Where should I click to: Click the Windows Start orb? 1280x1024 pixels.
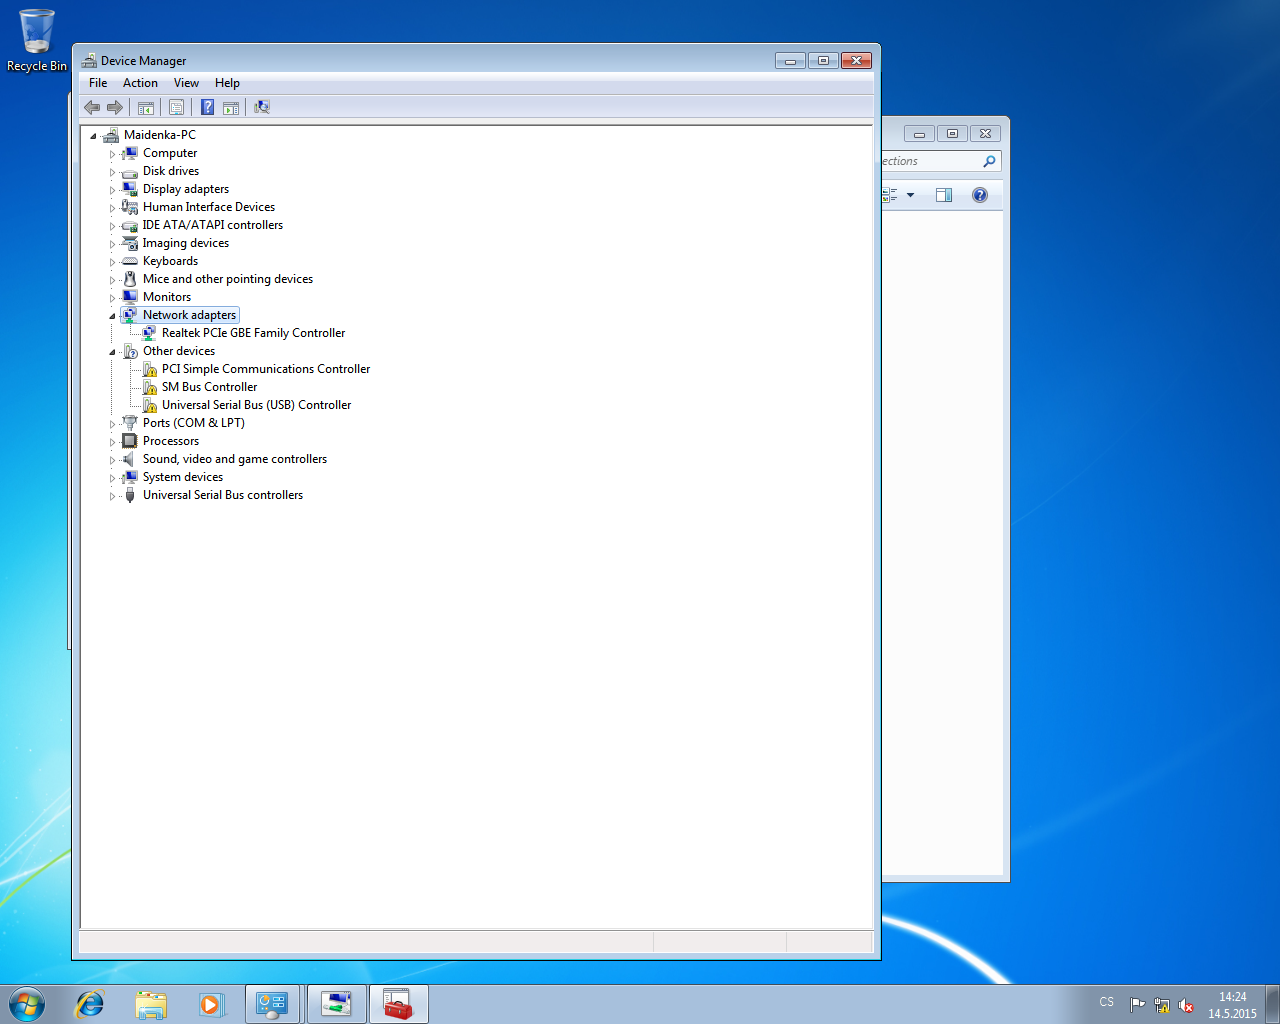coord(27,1004)
